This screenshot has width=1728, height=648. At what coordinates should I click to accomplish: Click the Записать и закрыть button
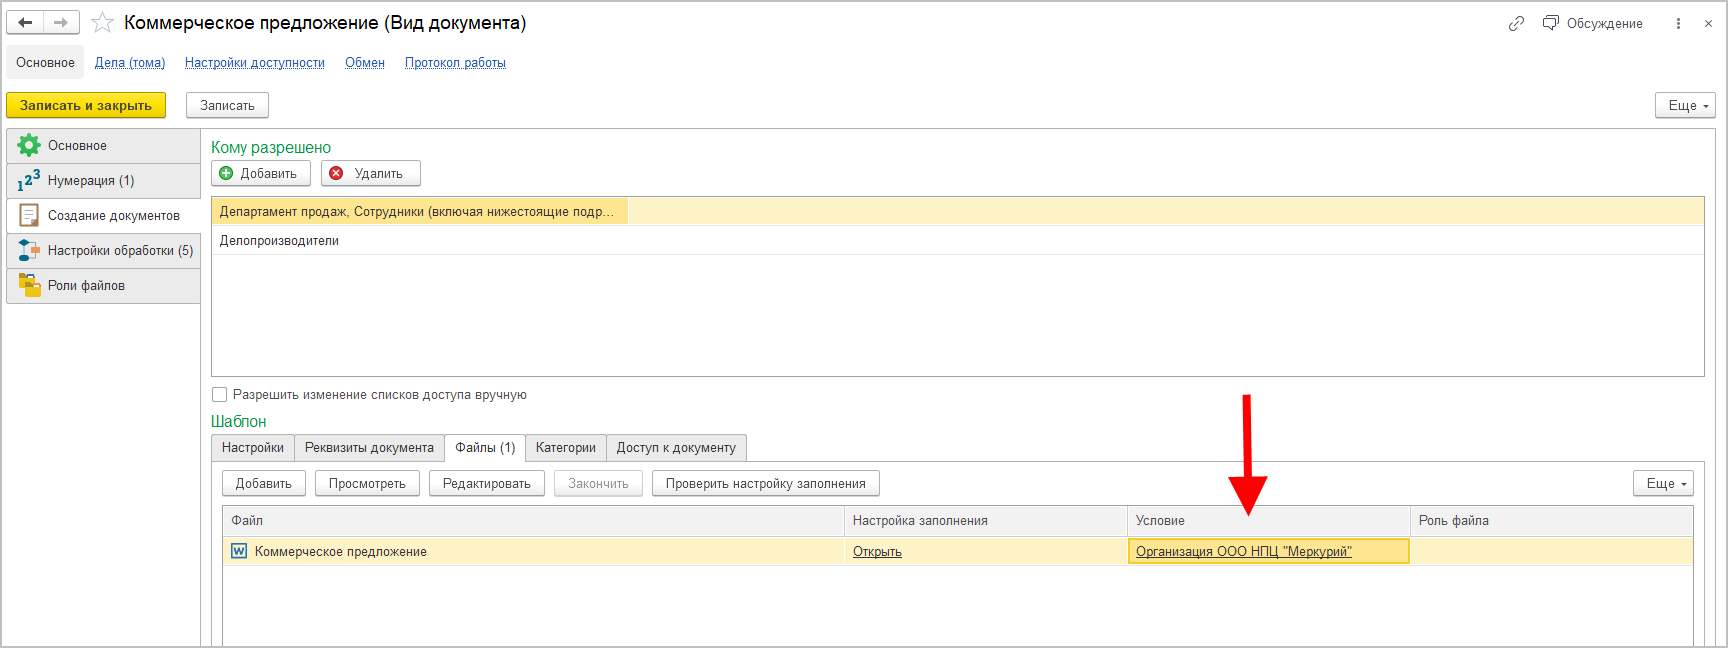click(86, 105)
